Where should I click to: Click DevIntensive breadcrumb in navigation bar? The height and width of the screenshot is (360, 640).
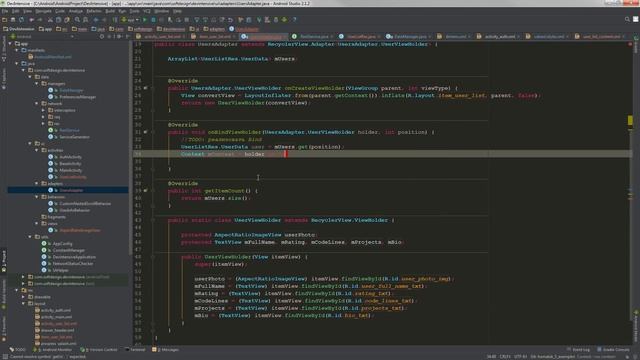[x=18, y=29]
